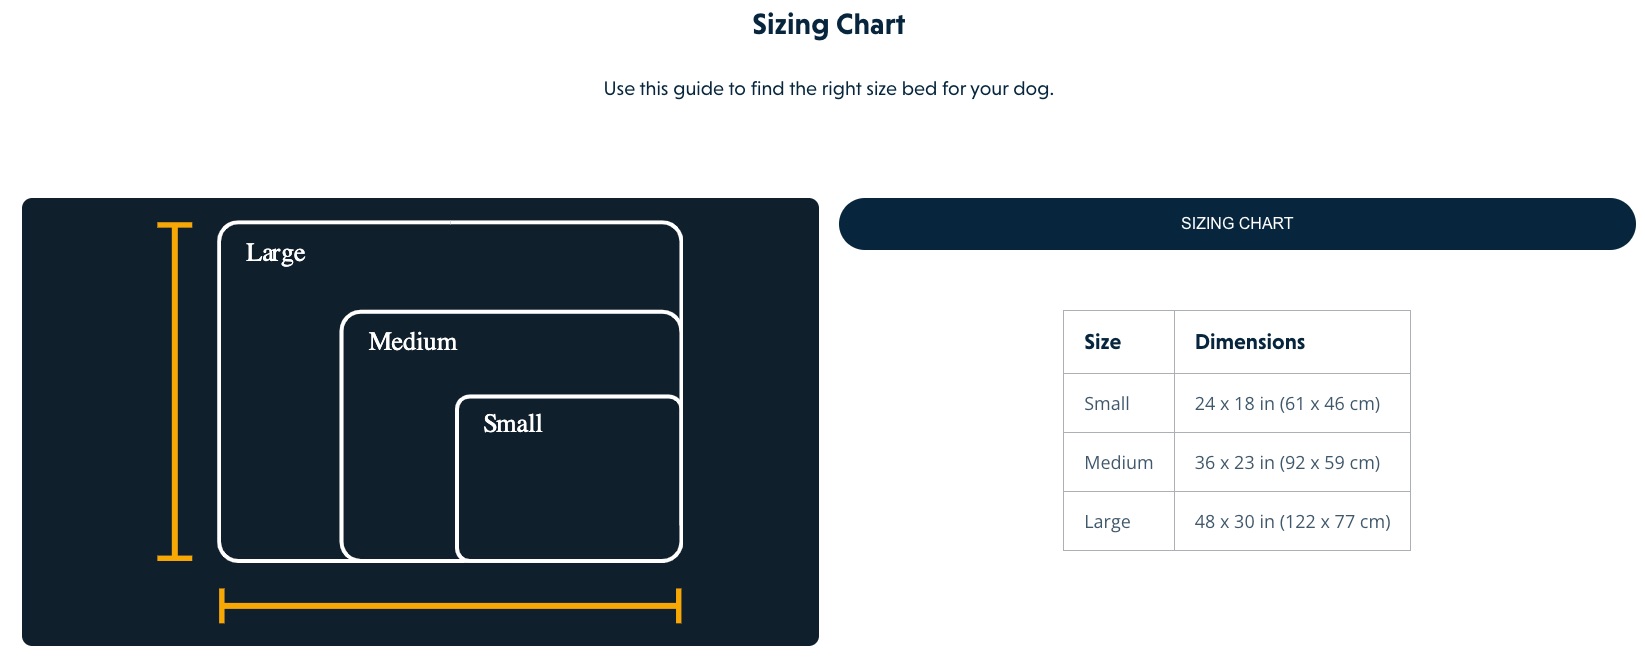
Task: Click the Large label in the diagram
Action: tap(275, 253)
